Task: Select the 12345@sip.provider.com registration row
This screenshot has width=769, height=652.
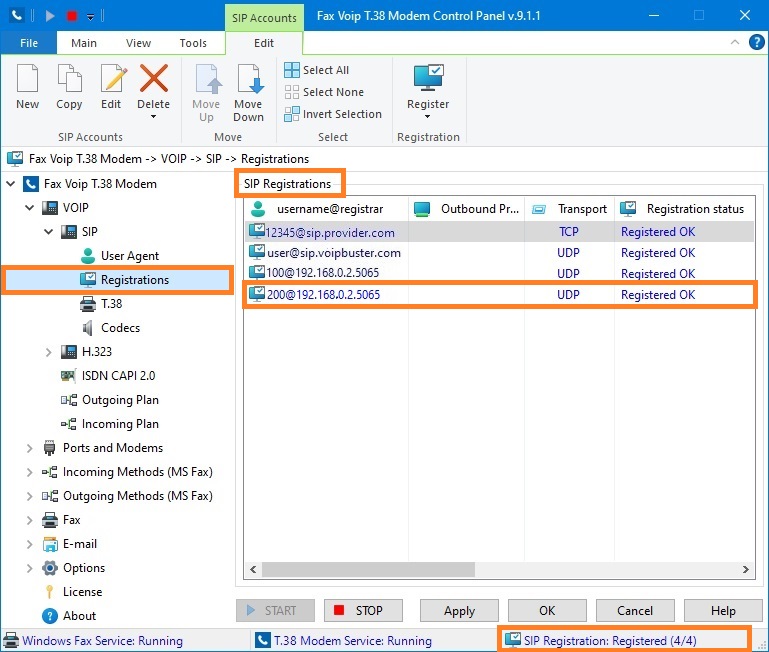Action: (499, 232)
